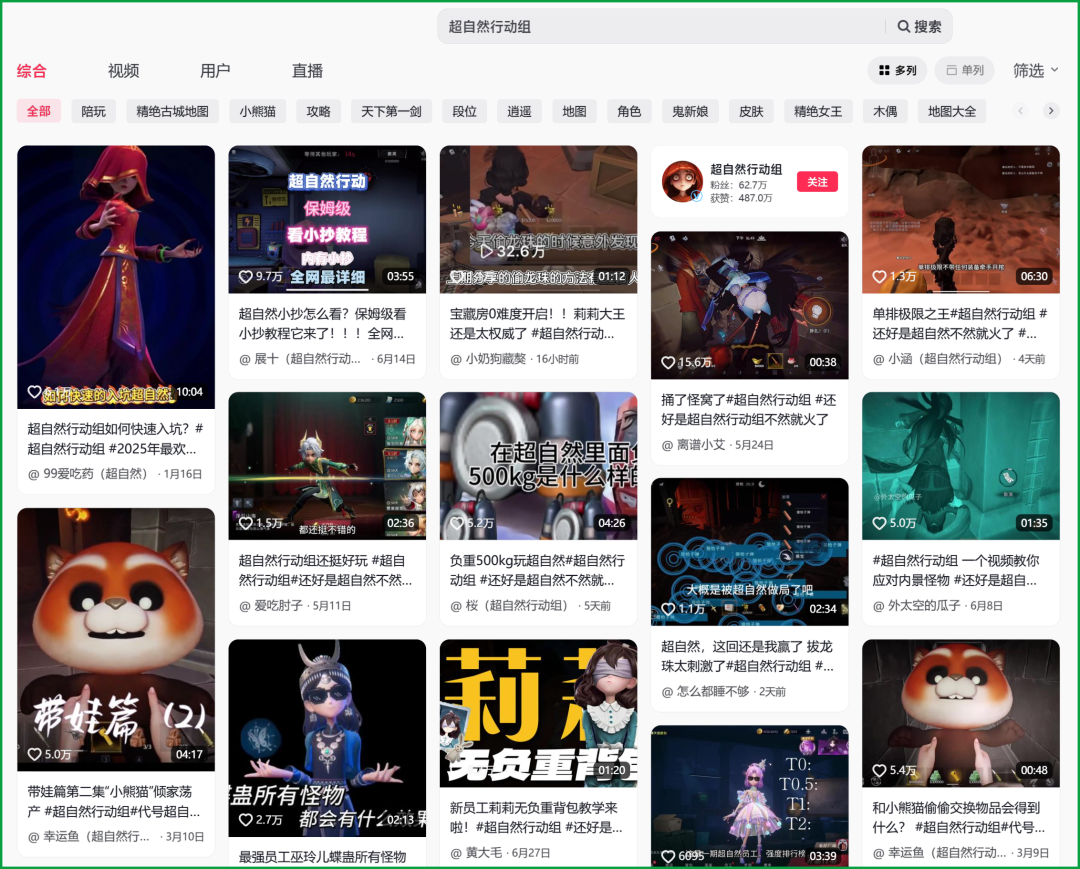
Task: Switch to single-column 单列 layout
Action: coord(964,70)
